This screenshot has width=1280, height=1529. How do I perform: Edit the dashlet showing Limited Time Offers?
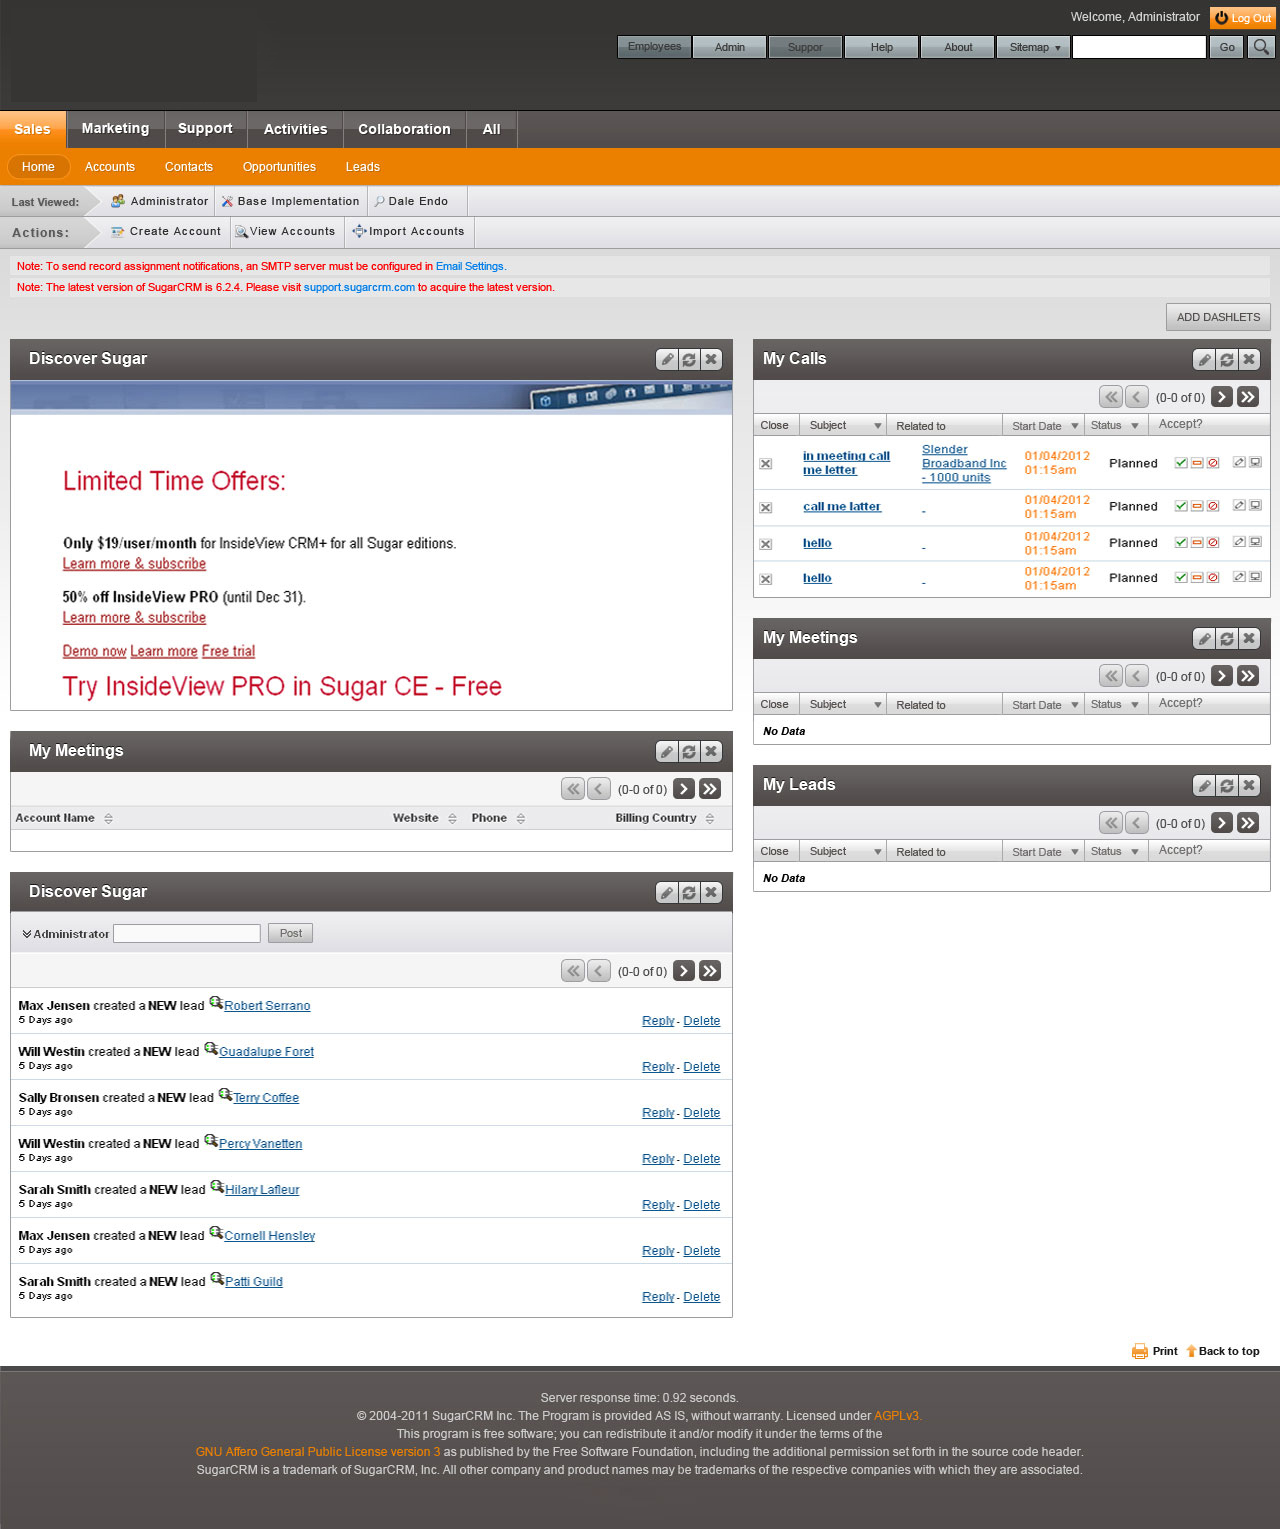point(667,360)
